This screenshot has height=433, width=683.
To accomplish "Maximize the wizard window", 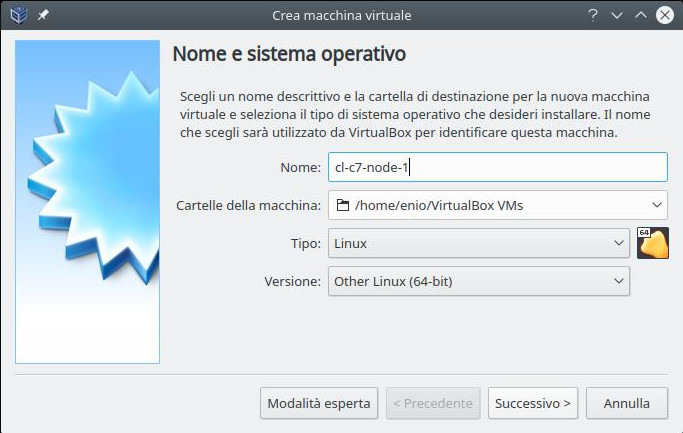I will [640, 15].
